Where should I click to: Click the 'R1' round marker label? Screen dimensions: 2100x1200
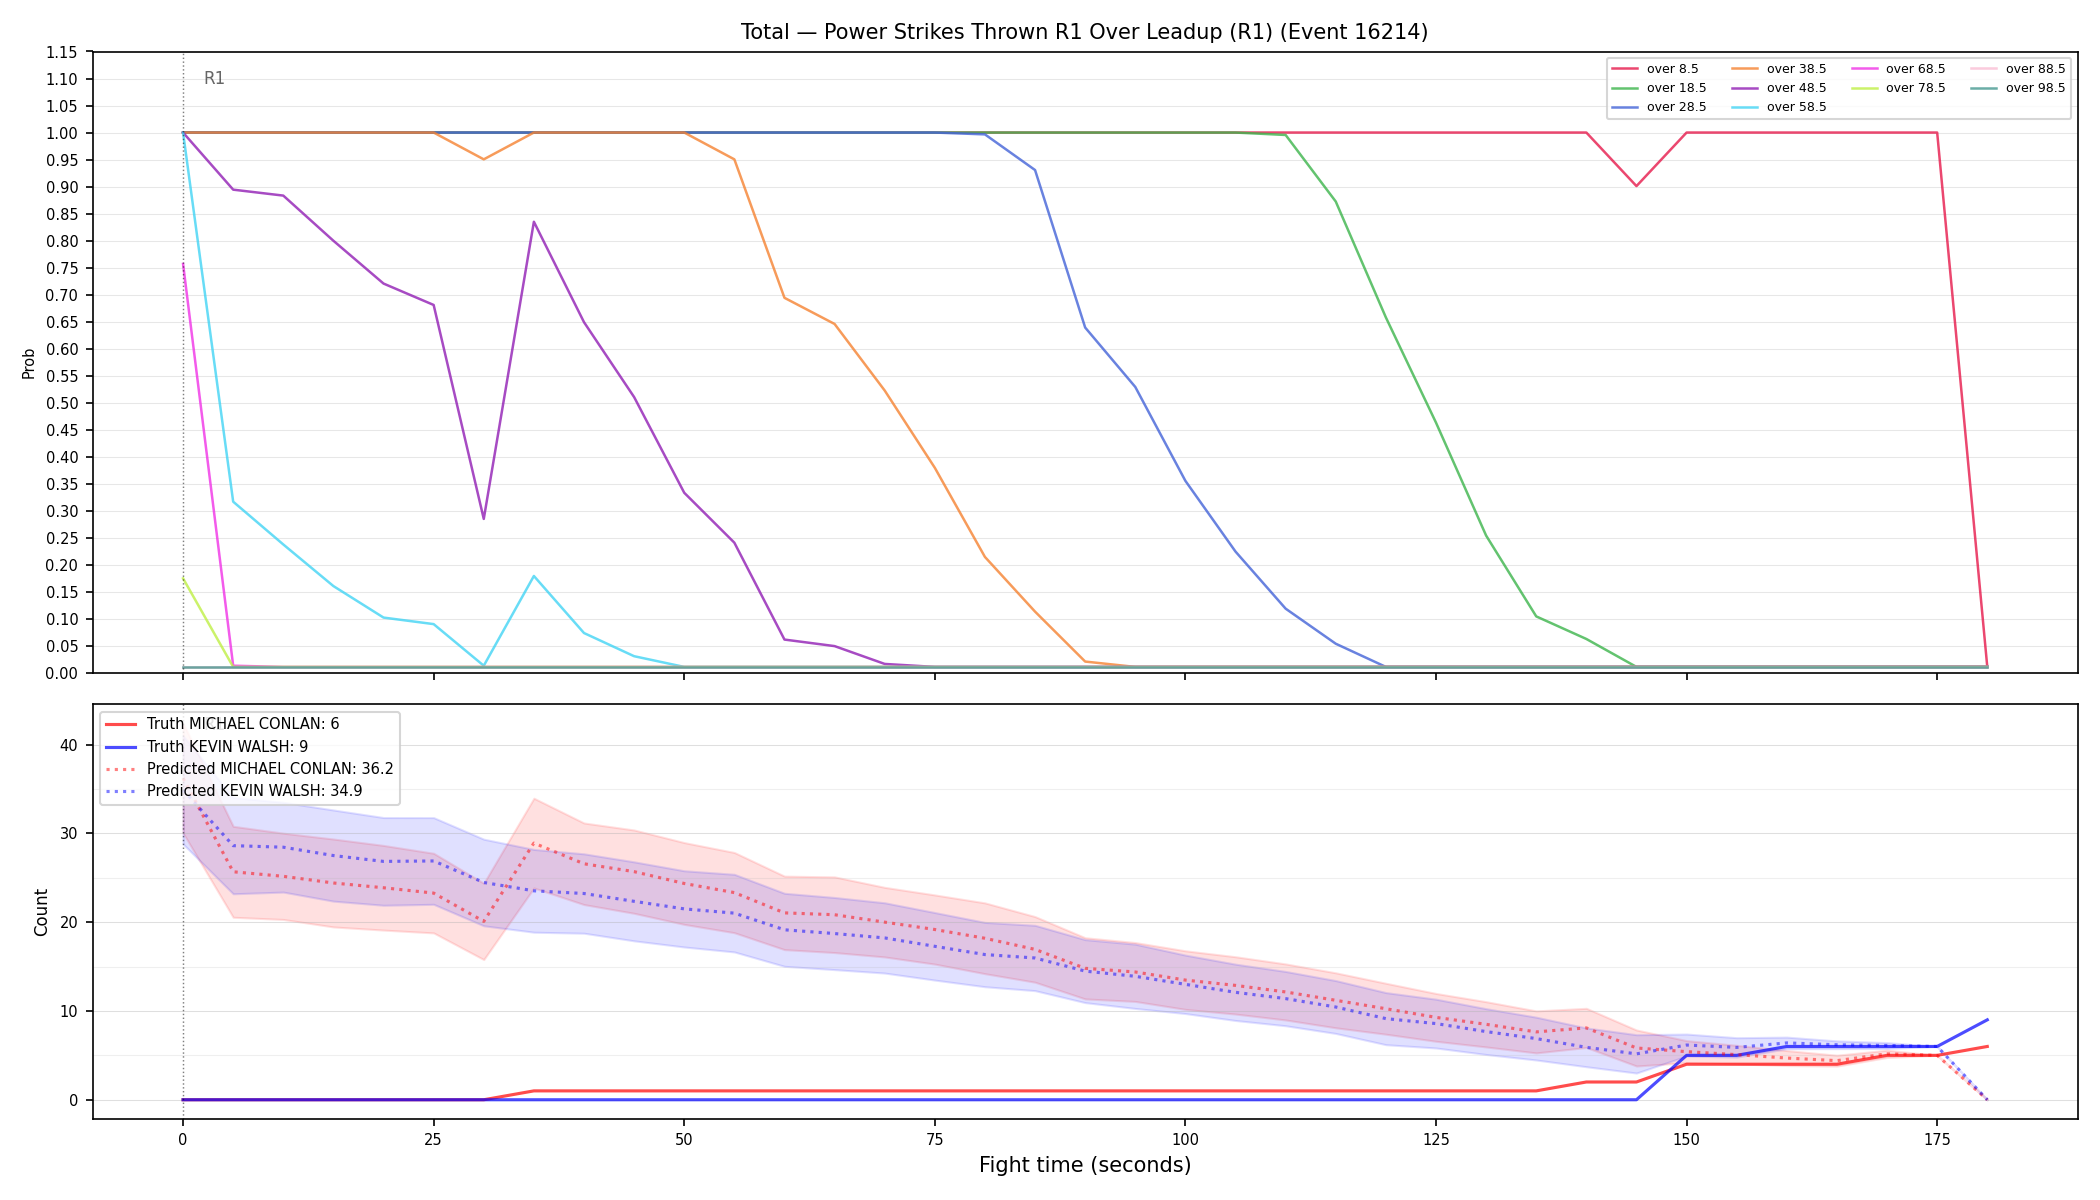[214, 78]
